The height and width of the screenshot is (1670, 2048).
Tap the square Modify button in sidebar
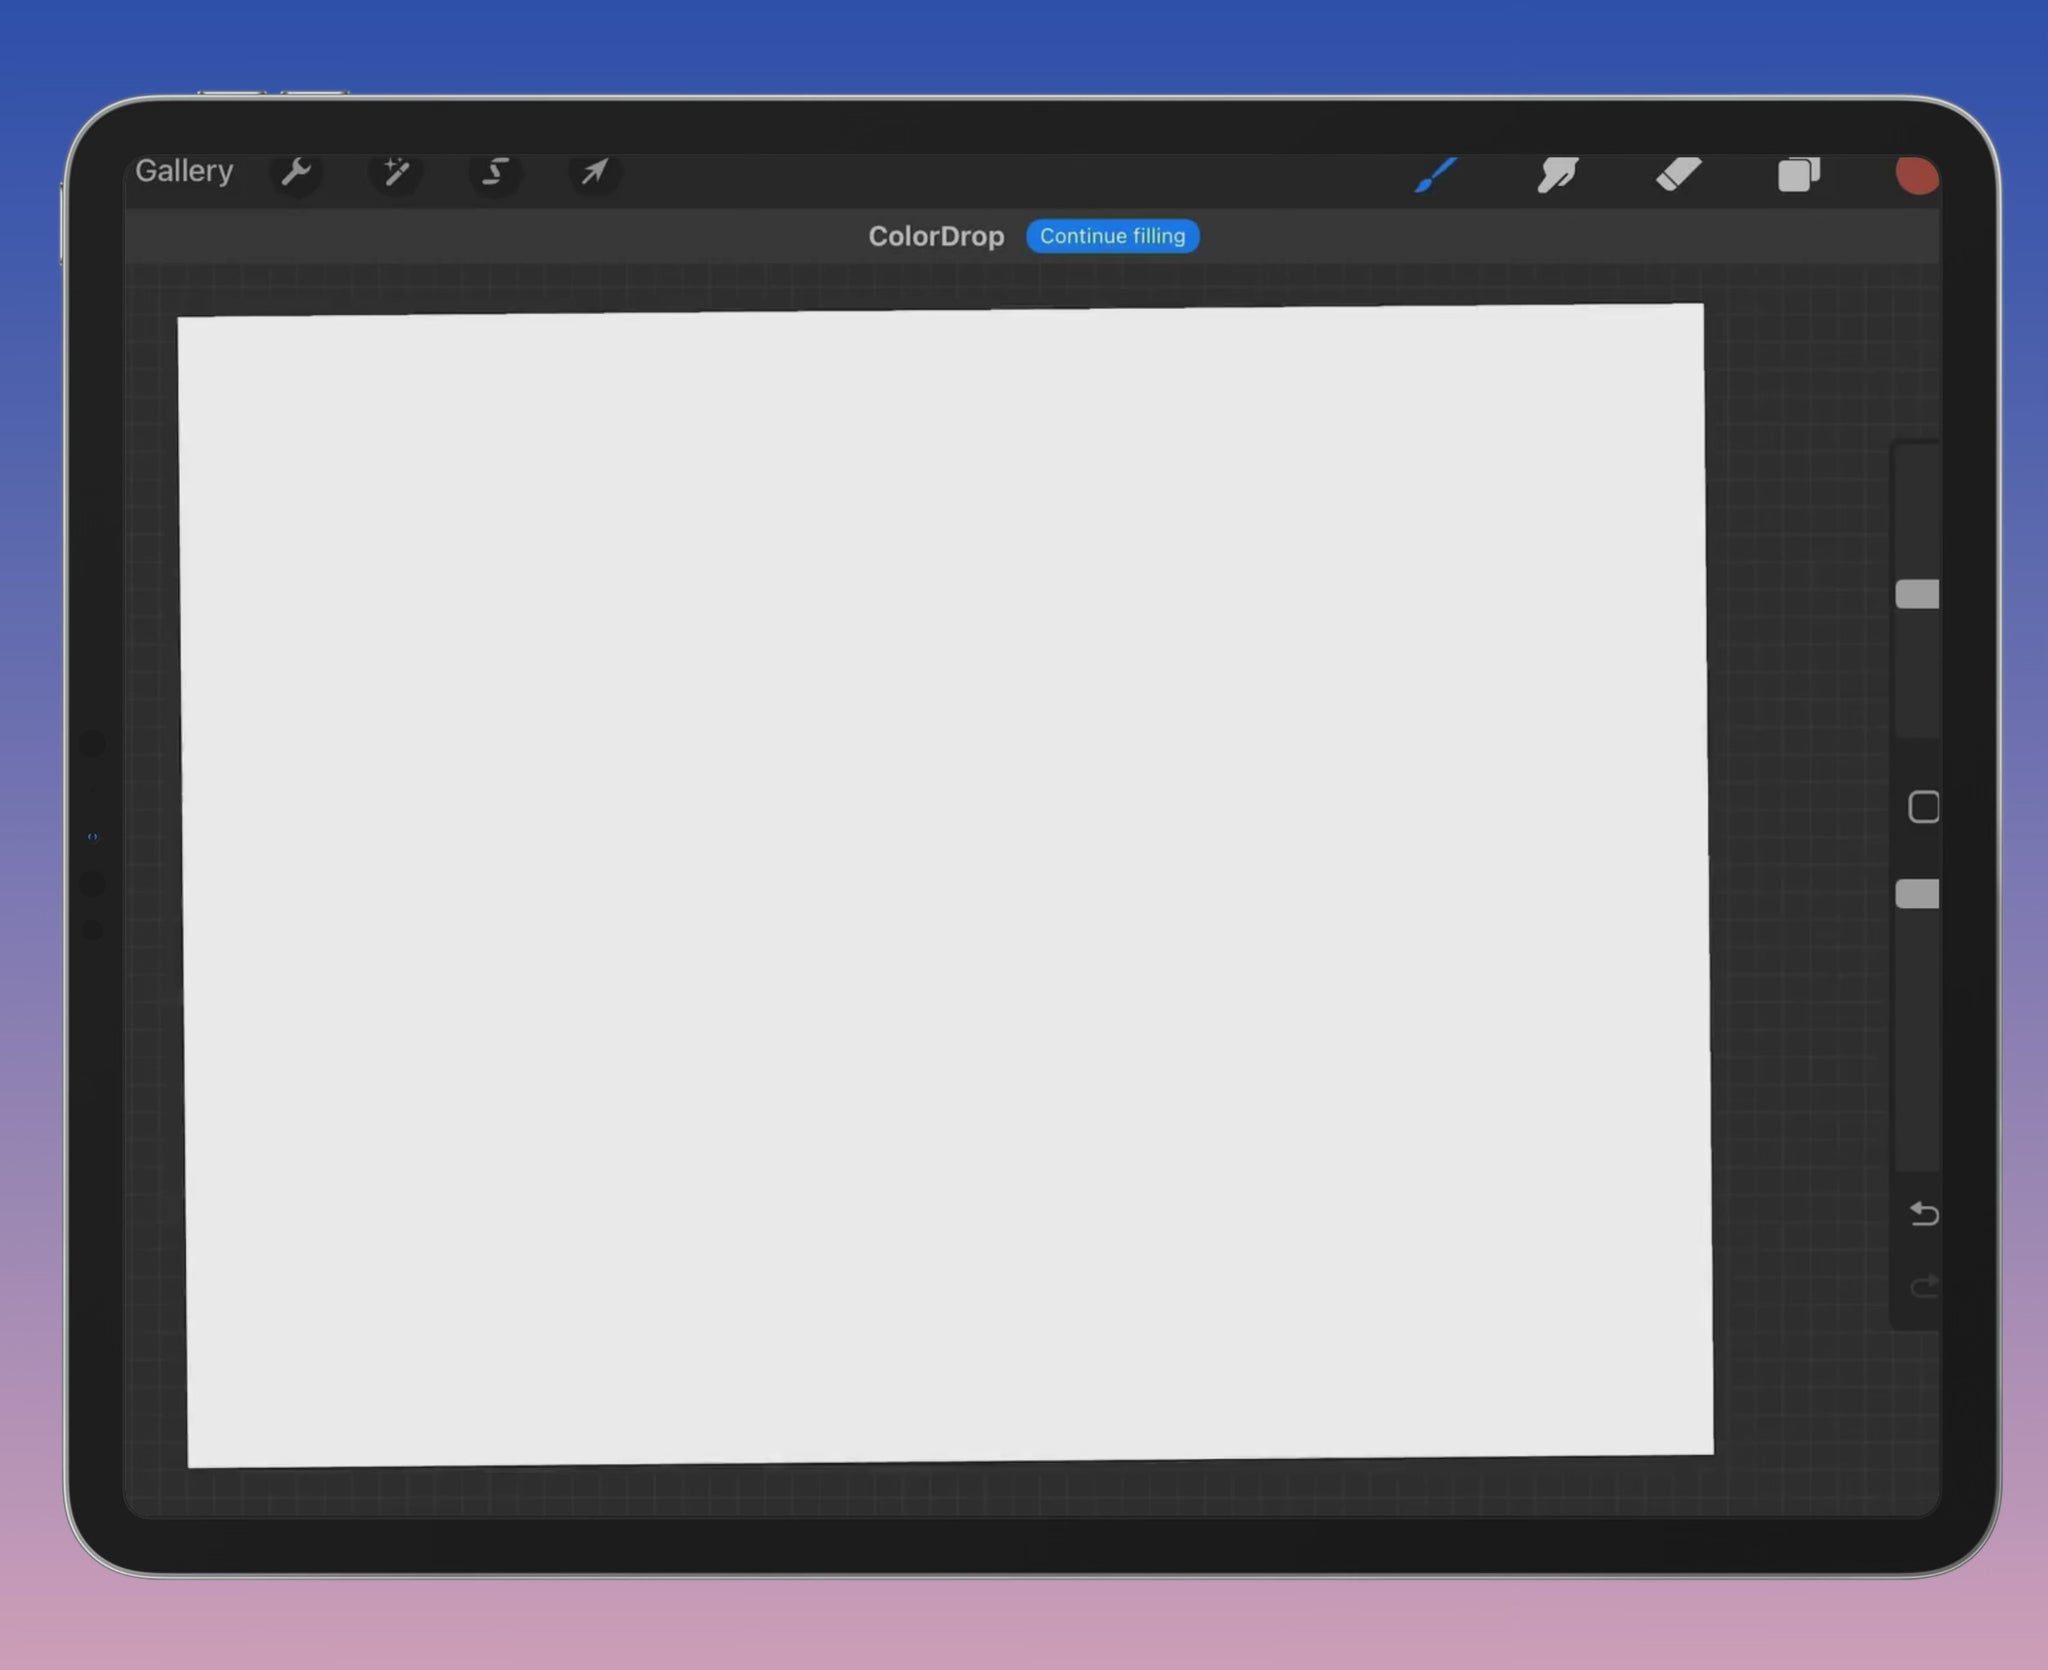(1923, 807)
